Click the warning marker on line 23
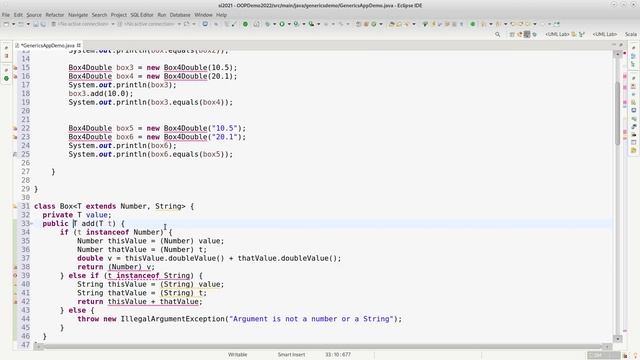This screenshot has width=640, height=360. point(15,137)
